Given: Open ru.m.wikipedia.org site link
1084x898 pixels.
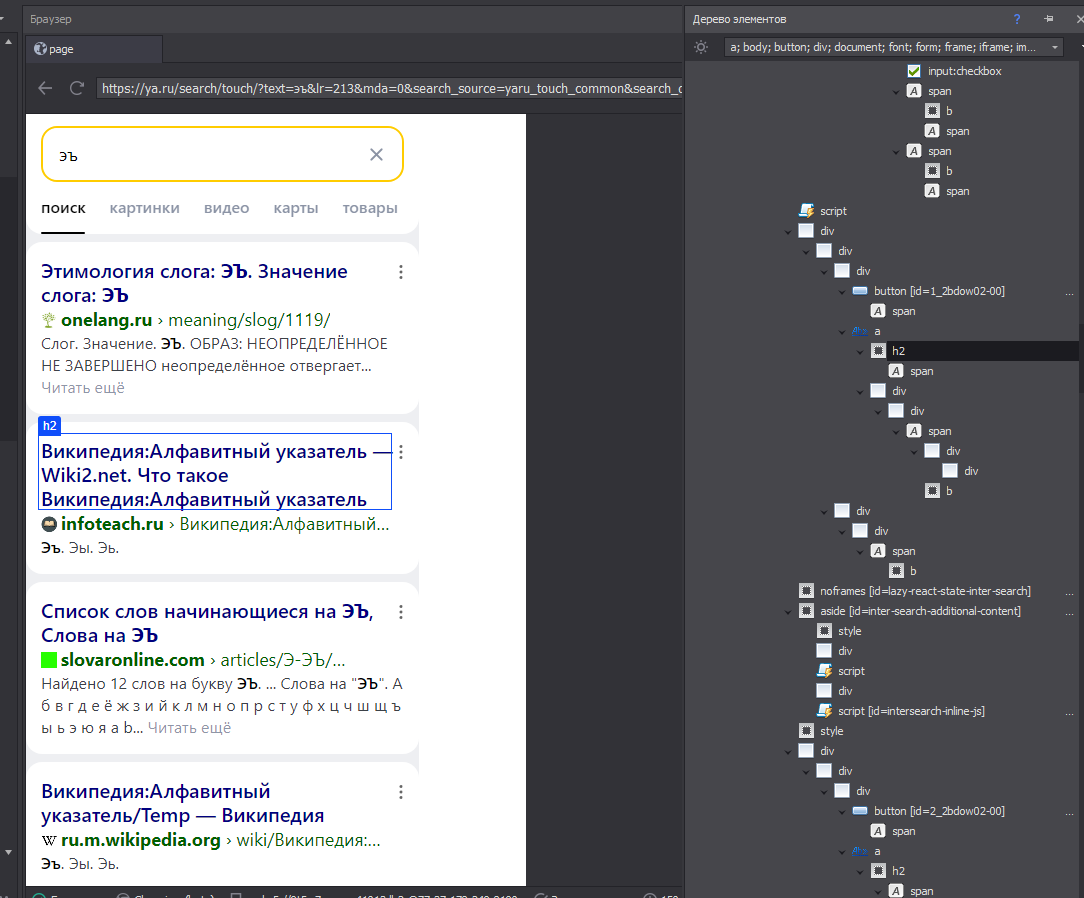Looking at the screenshot, I should pyautogui.click(x=140, y=840).
